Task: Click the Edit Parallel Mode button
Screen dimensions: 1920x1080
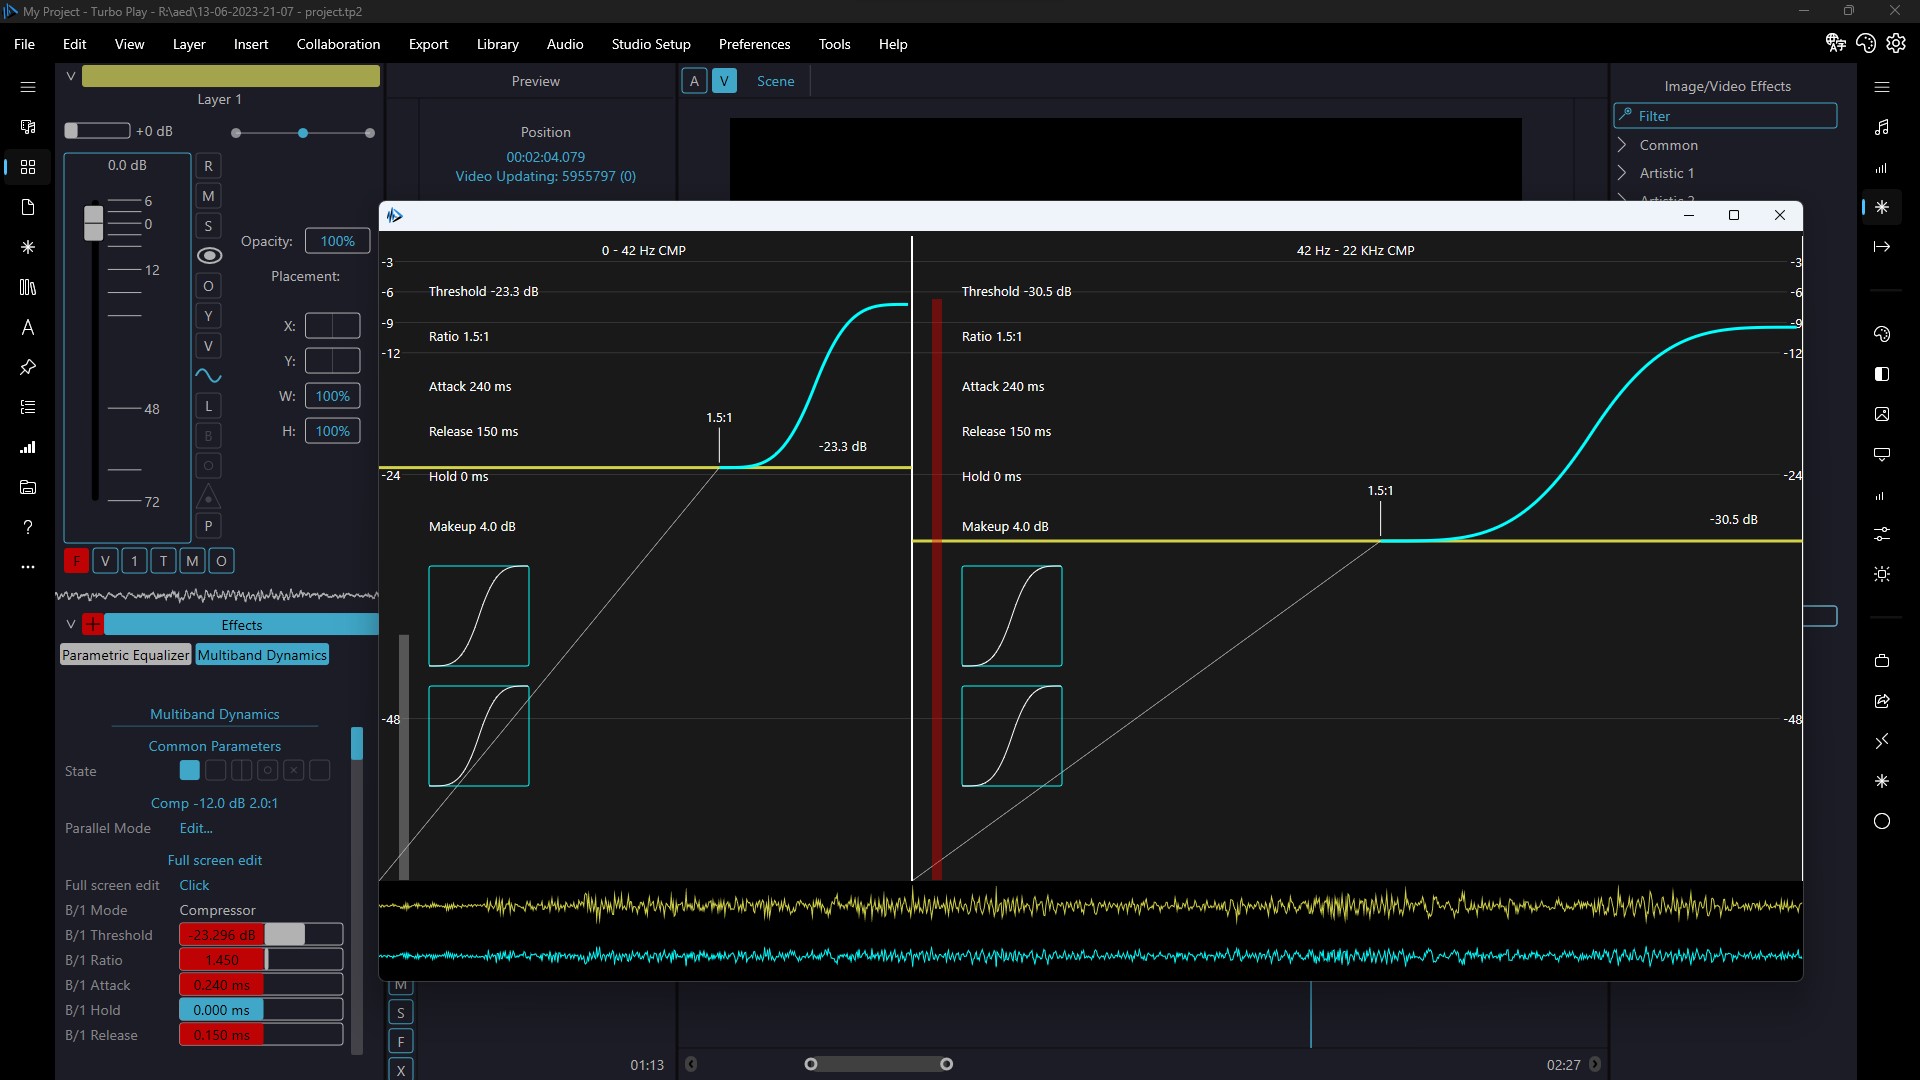Action: [x=195, y=828]
